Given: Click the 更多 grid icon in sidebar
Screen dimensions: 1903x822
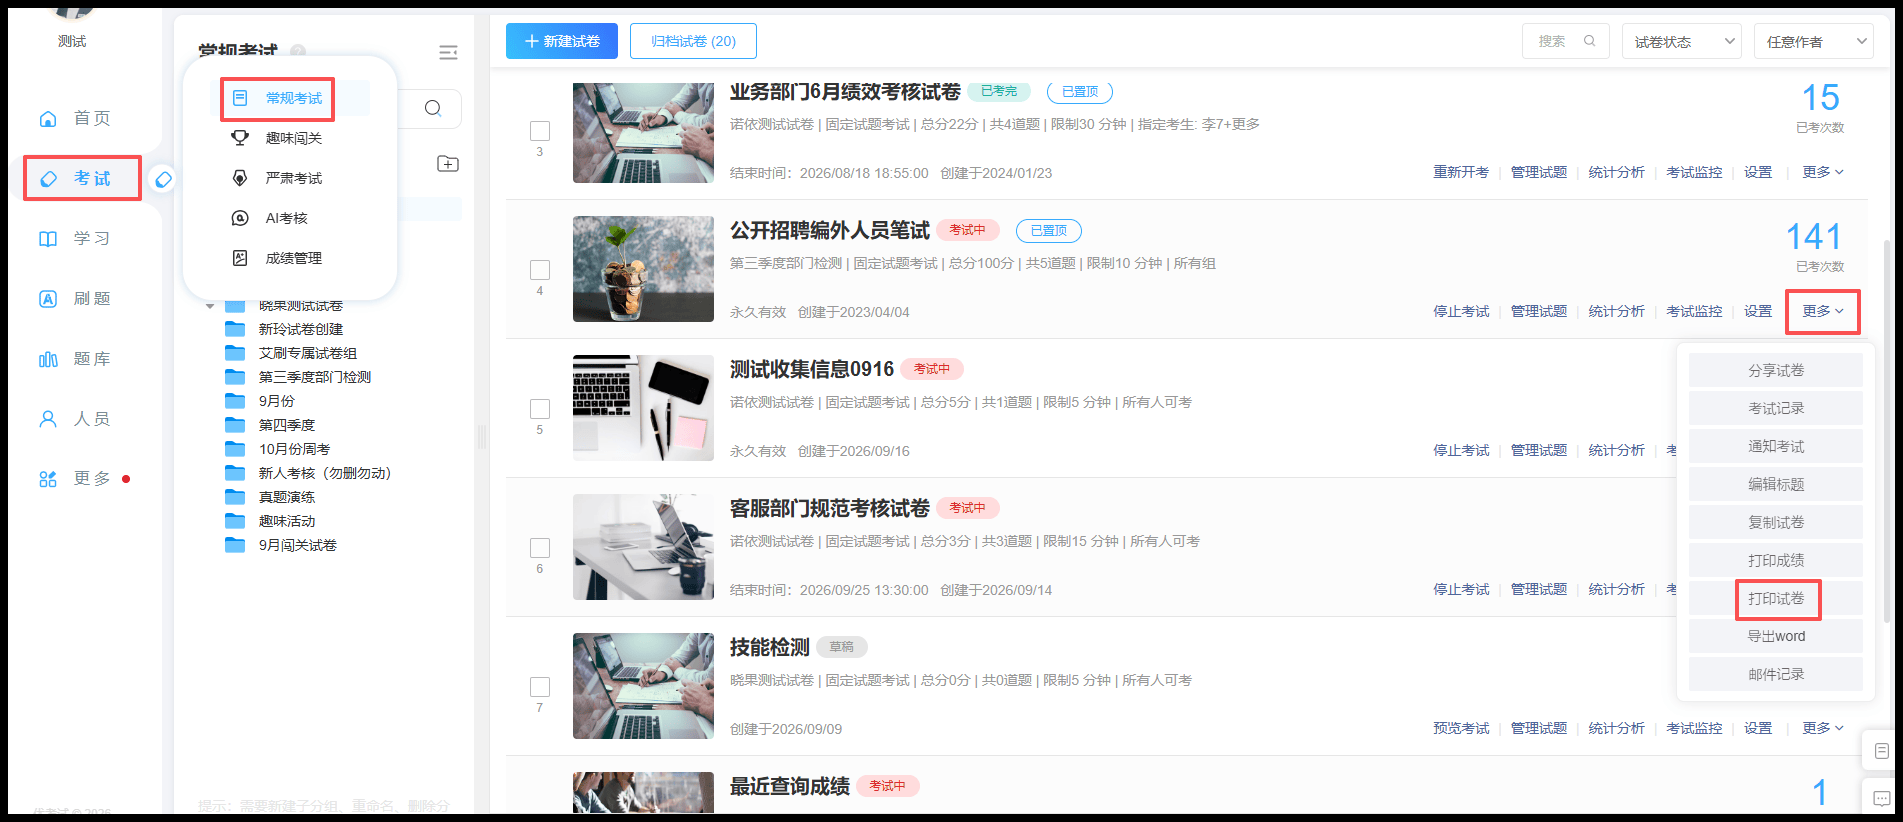Looking at the screenshot, I should pyautogui.click(x=48, y=479).
